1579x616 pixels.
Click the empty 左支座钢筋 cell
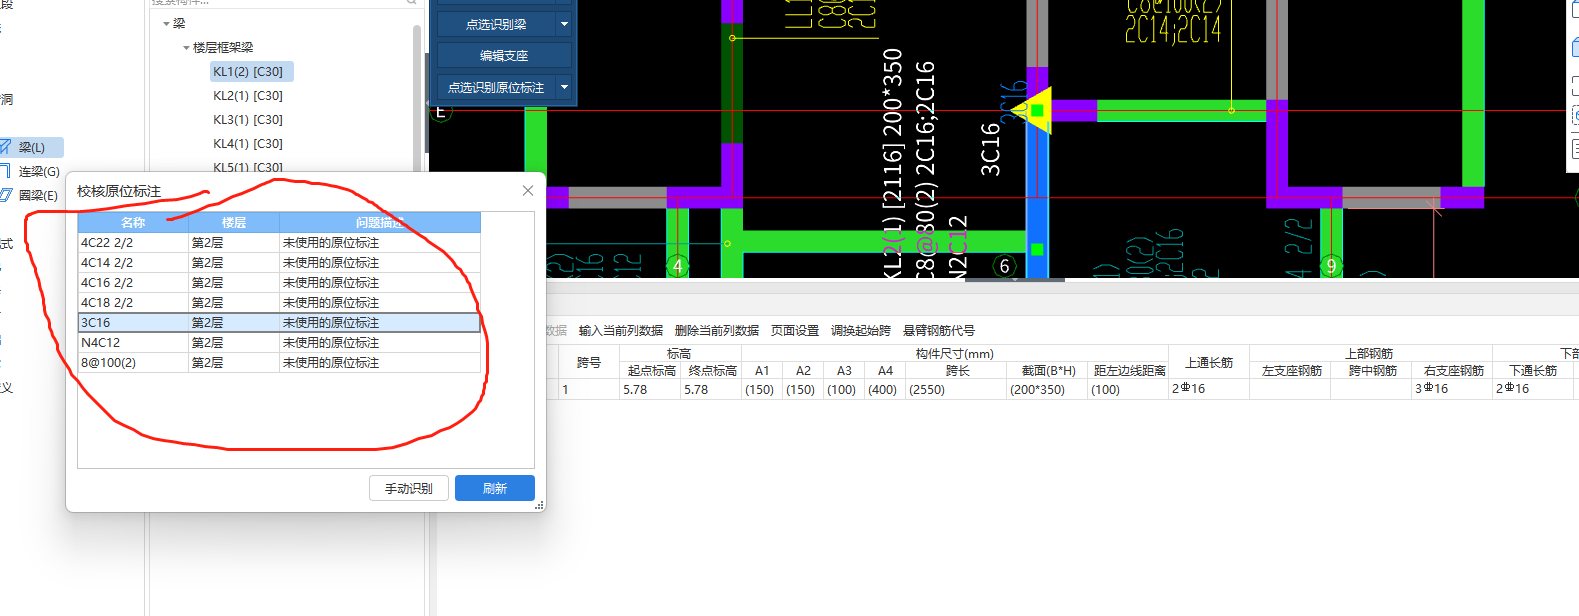1290,390
